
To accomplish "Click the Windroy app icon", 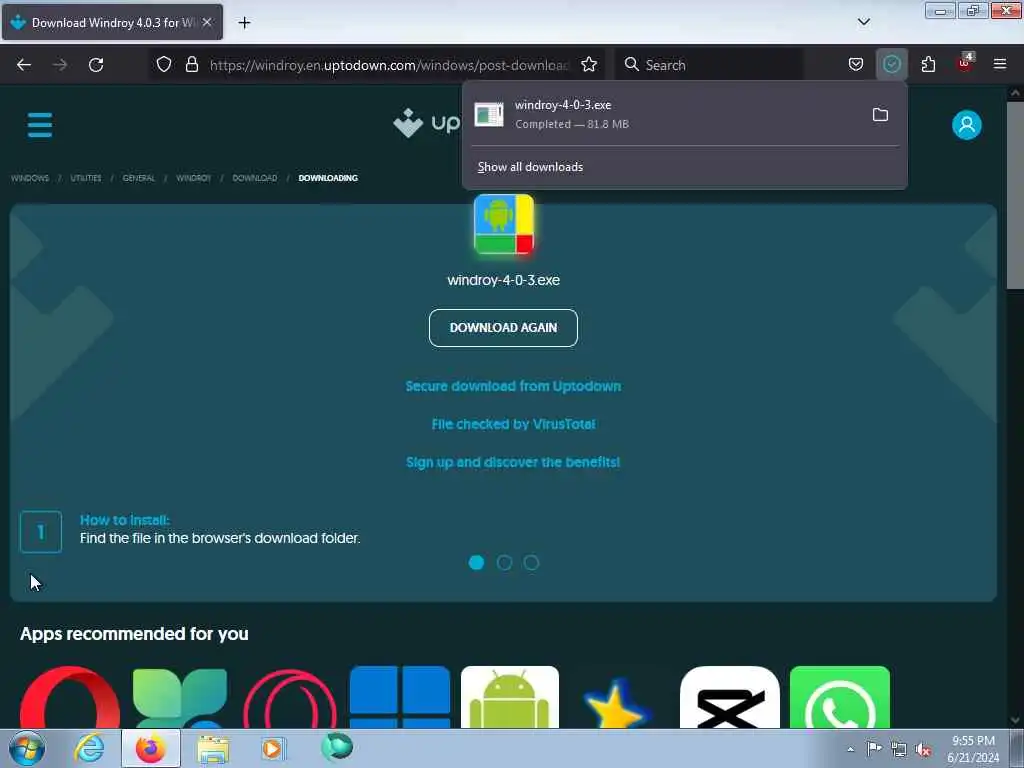I will point(504,224).
